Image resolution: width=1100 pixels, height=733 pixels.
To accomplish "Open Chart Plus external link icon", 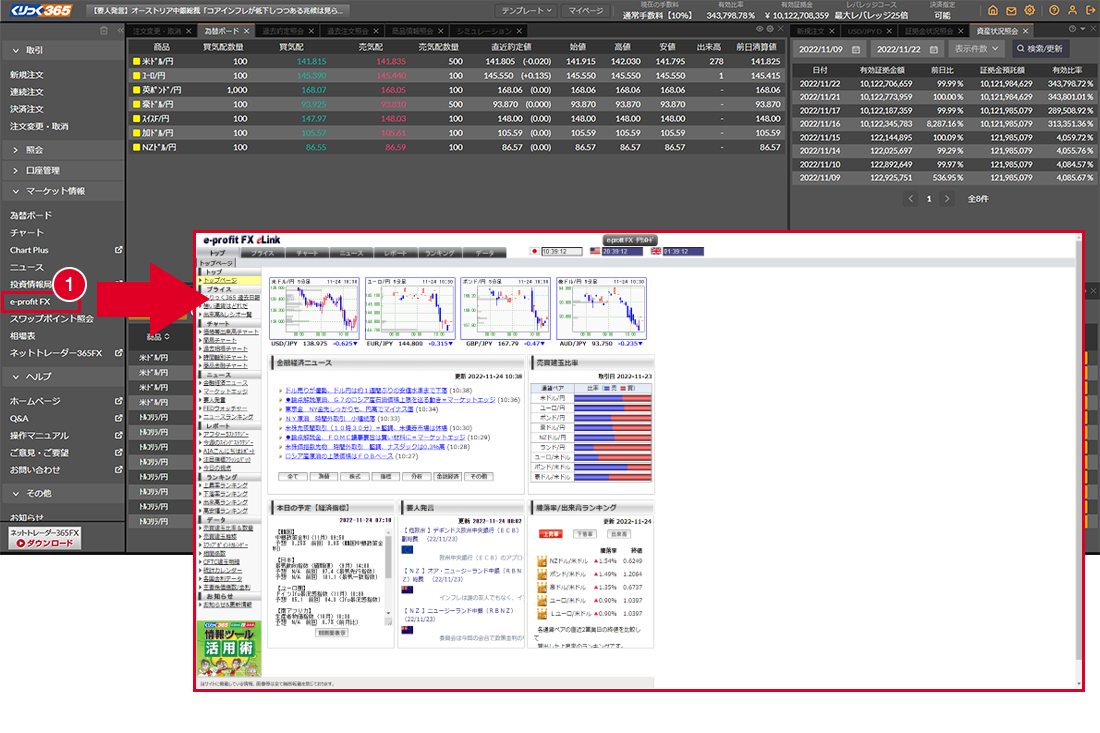I will coord(119,250).
